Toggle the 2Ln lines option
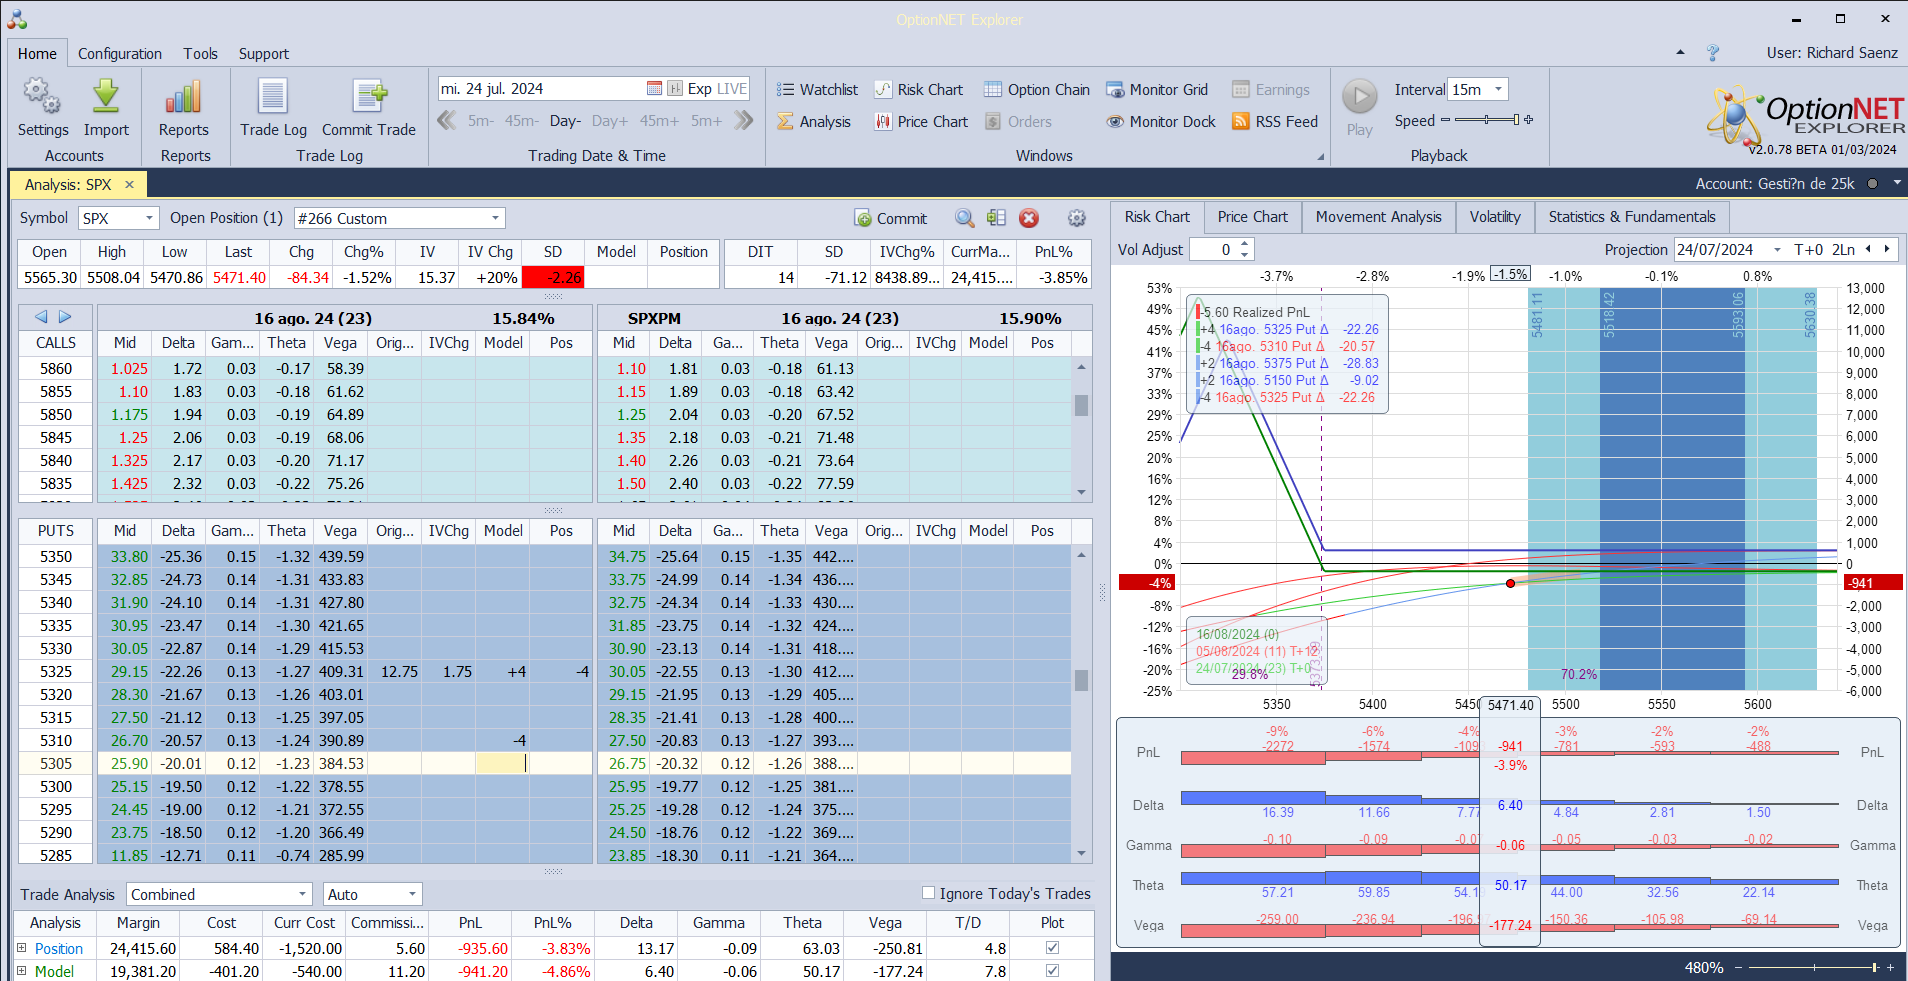The width and height of the screenshot is (1908, 981). coord(1843,250)
